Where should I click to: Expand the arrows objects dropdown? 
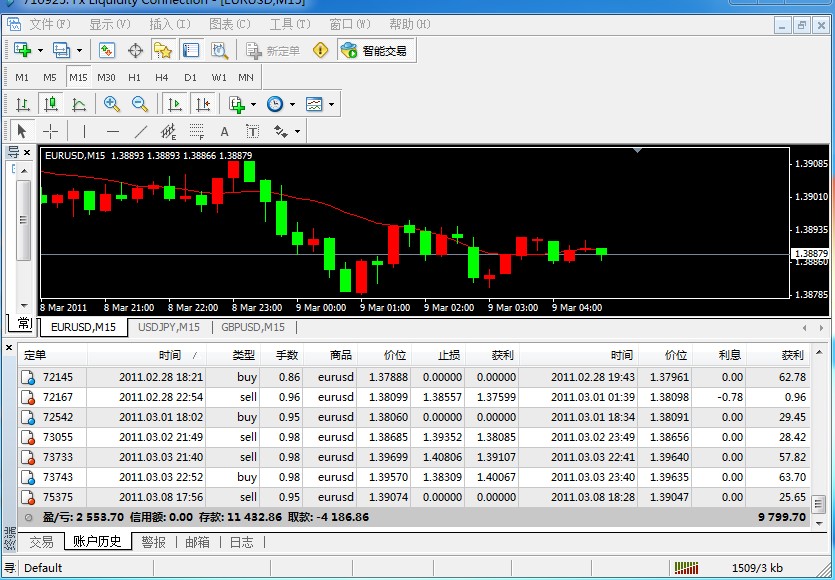click(297, 131)
